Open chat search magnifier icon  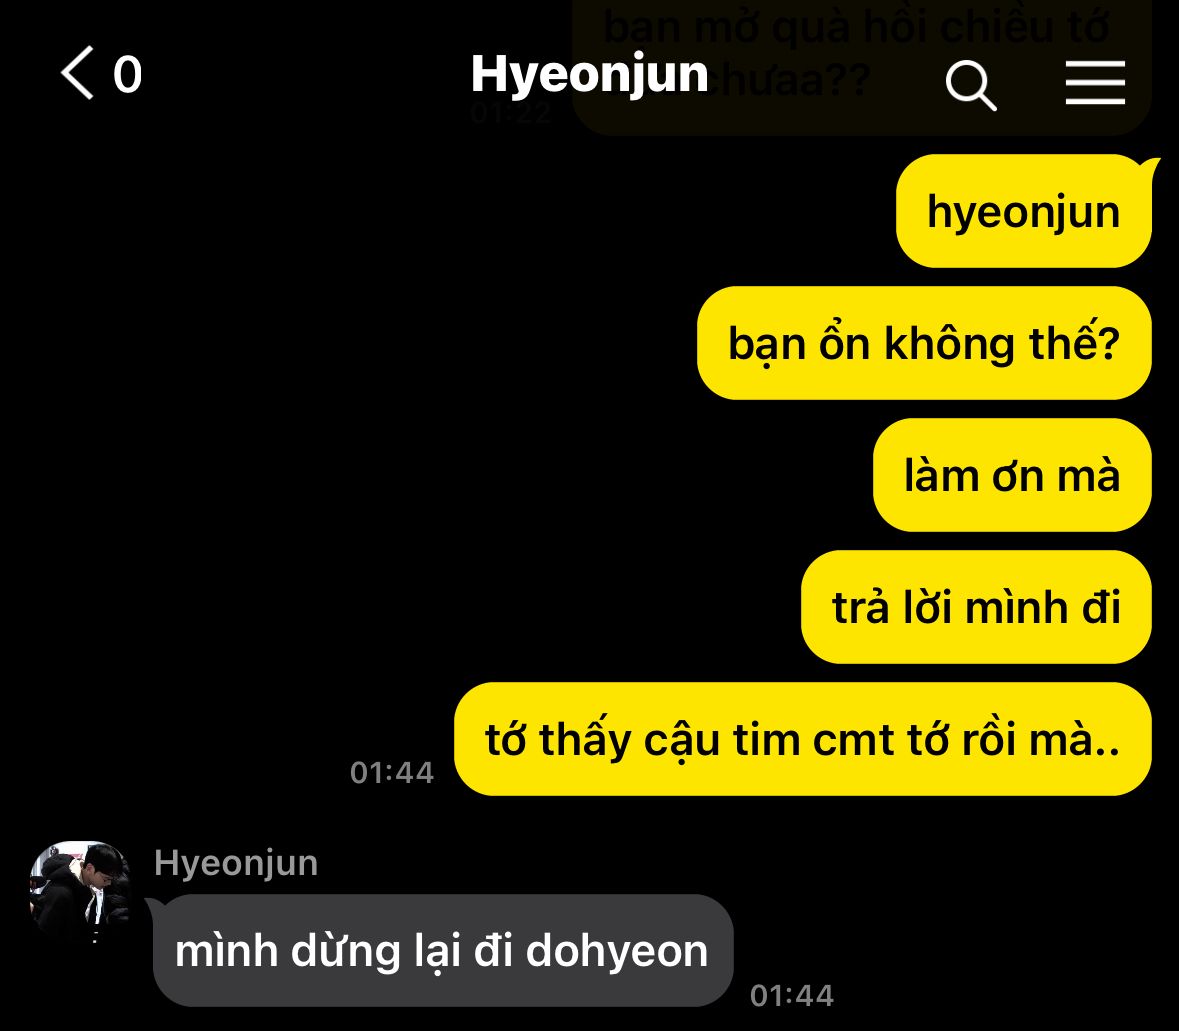pos(971,85)
